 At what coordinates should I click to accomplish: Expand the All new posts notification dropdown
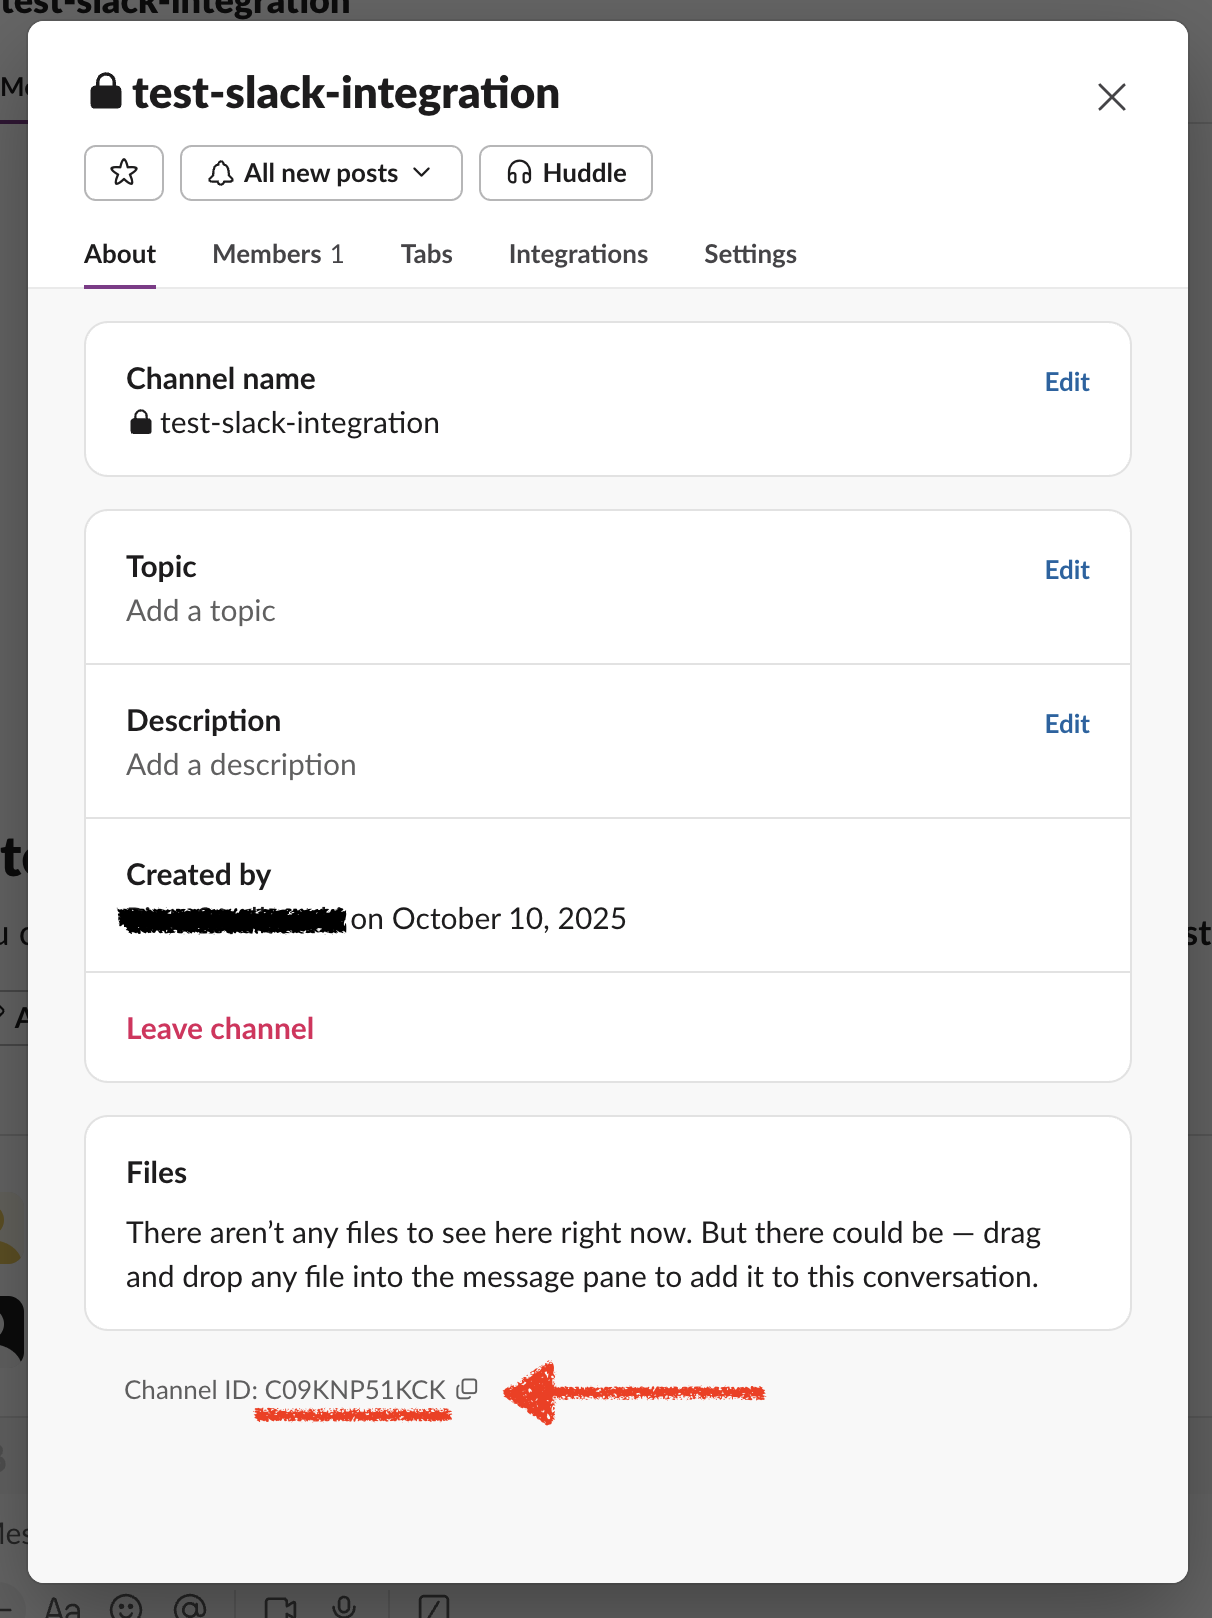coord(321,173)
